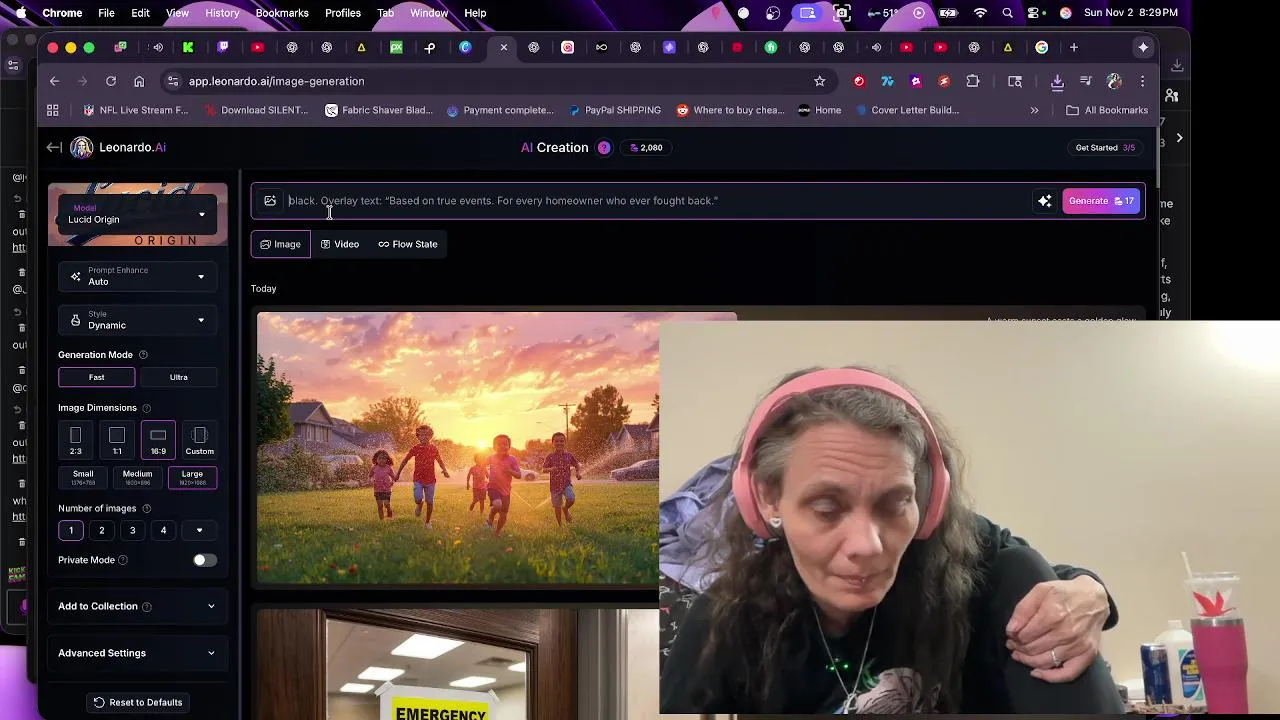Click the Leonardo.Ai back arrow icon
The height and width of the screenshot is (720, 1280).
(54, 147)
